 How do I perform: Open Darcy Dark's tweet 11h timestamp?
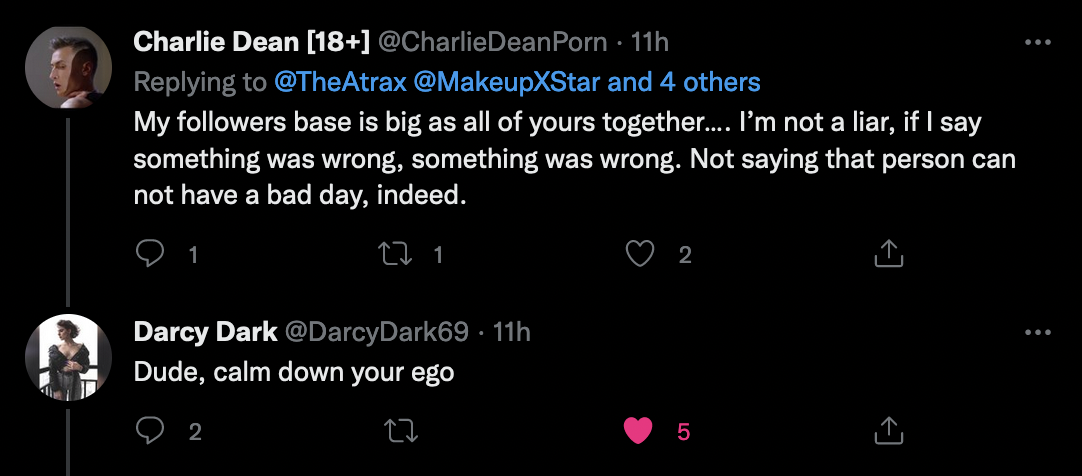coord(512,333)
